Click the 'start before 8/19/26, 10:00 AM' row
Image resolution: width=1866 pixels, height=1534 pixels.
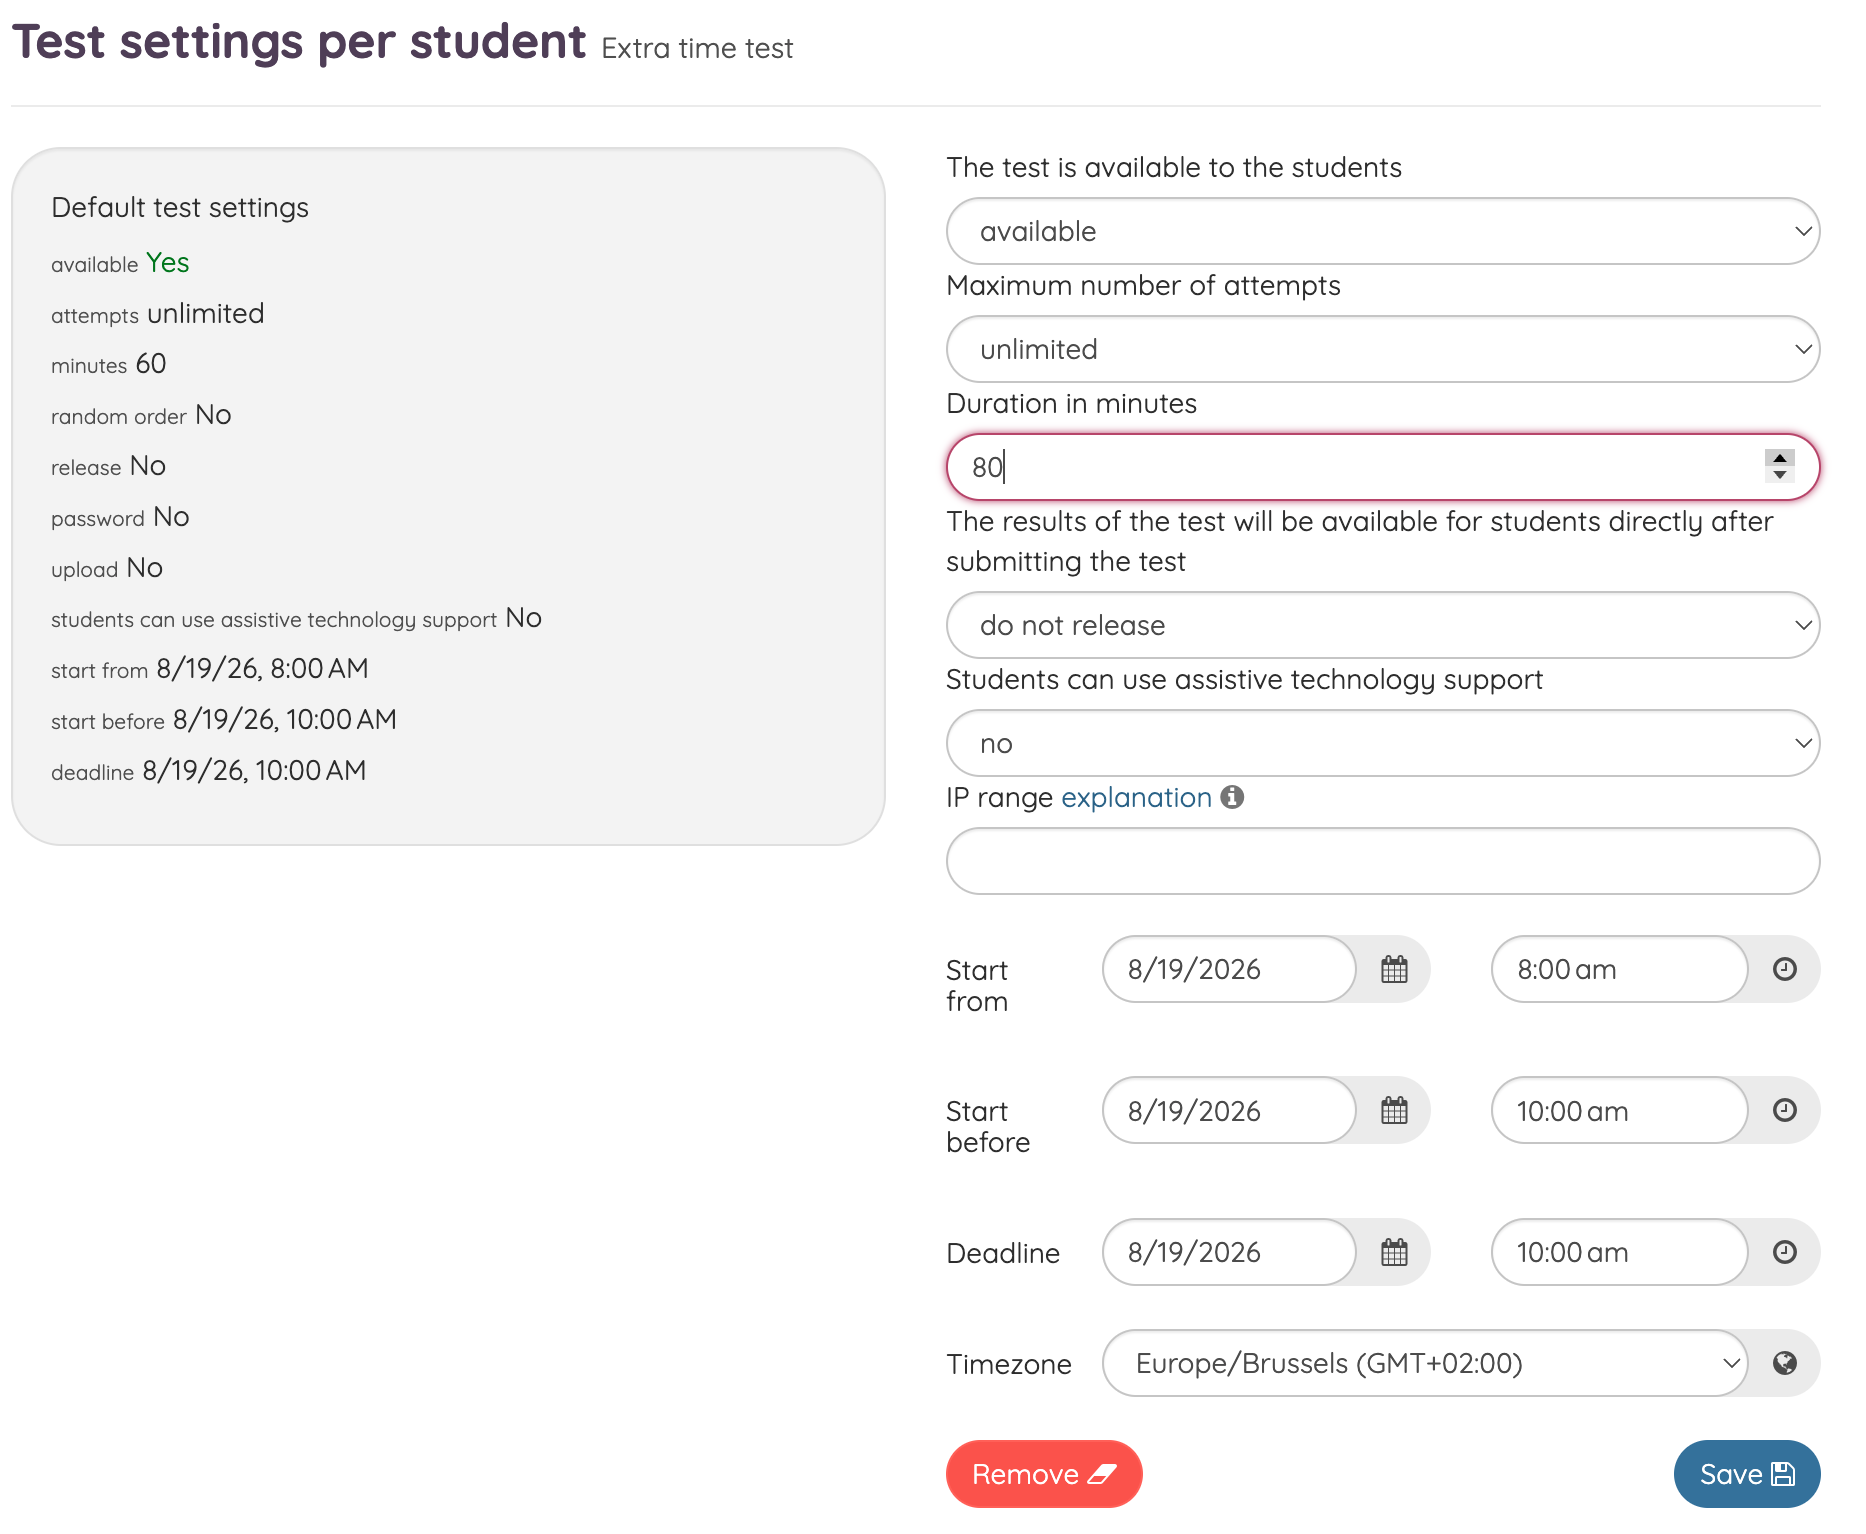click(x=224, y=720)
